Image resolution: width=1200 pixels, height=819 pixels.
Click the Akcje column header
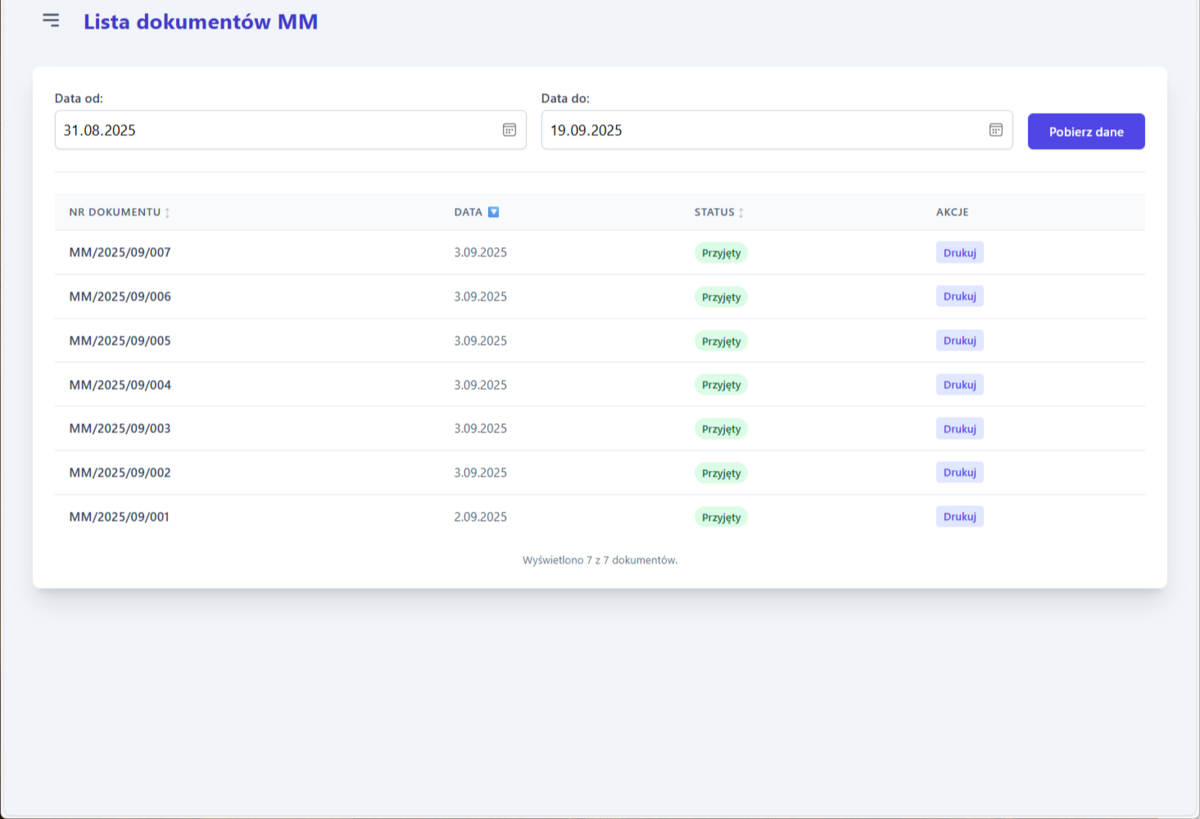[x=952, y=212]
